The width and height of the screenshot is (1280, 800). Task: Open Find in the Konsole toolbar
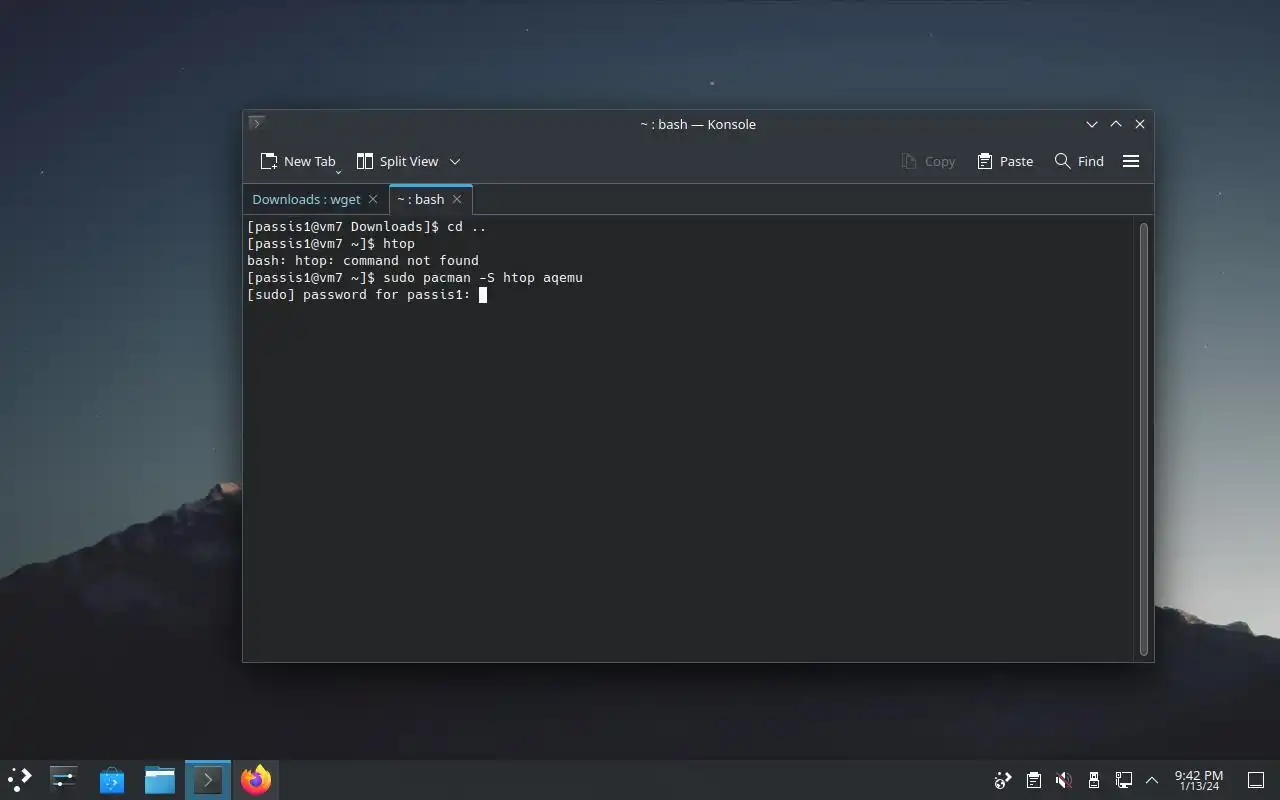(x=1079, y=161)
